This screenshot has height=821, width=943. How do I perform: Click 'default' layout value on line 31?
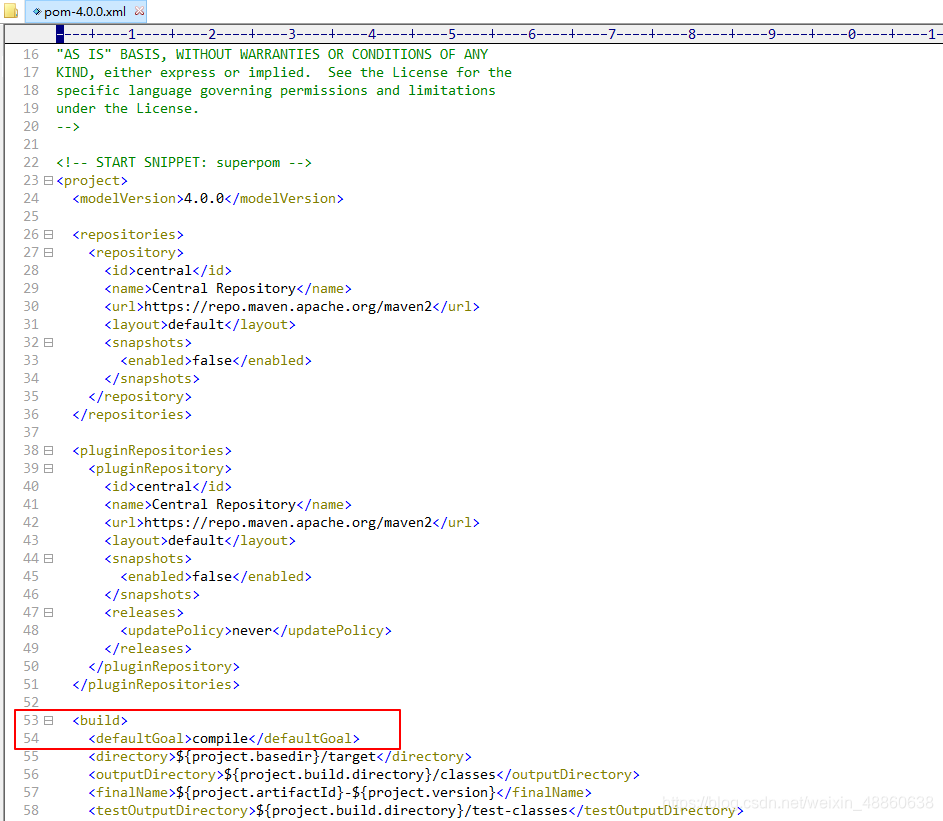pyautogui.click(x=196, y=325)
